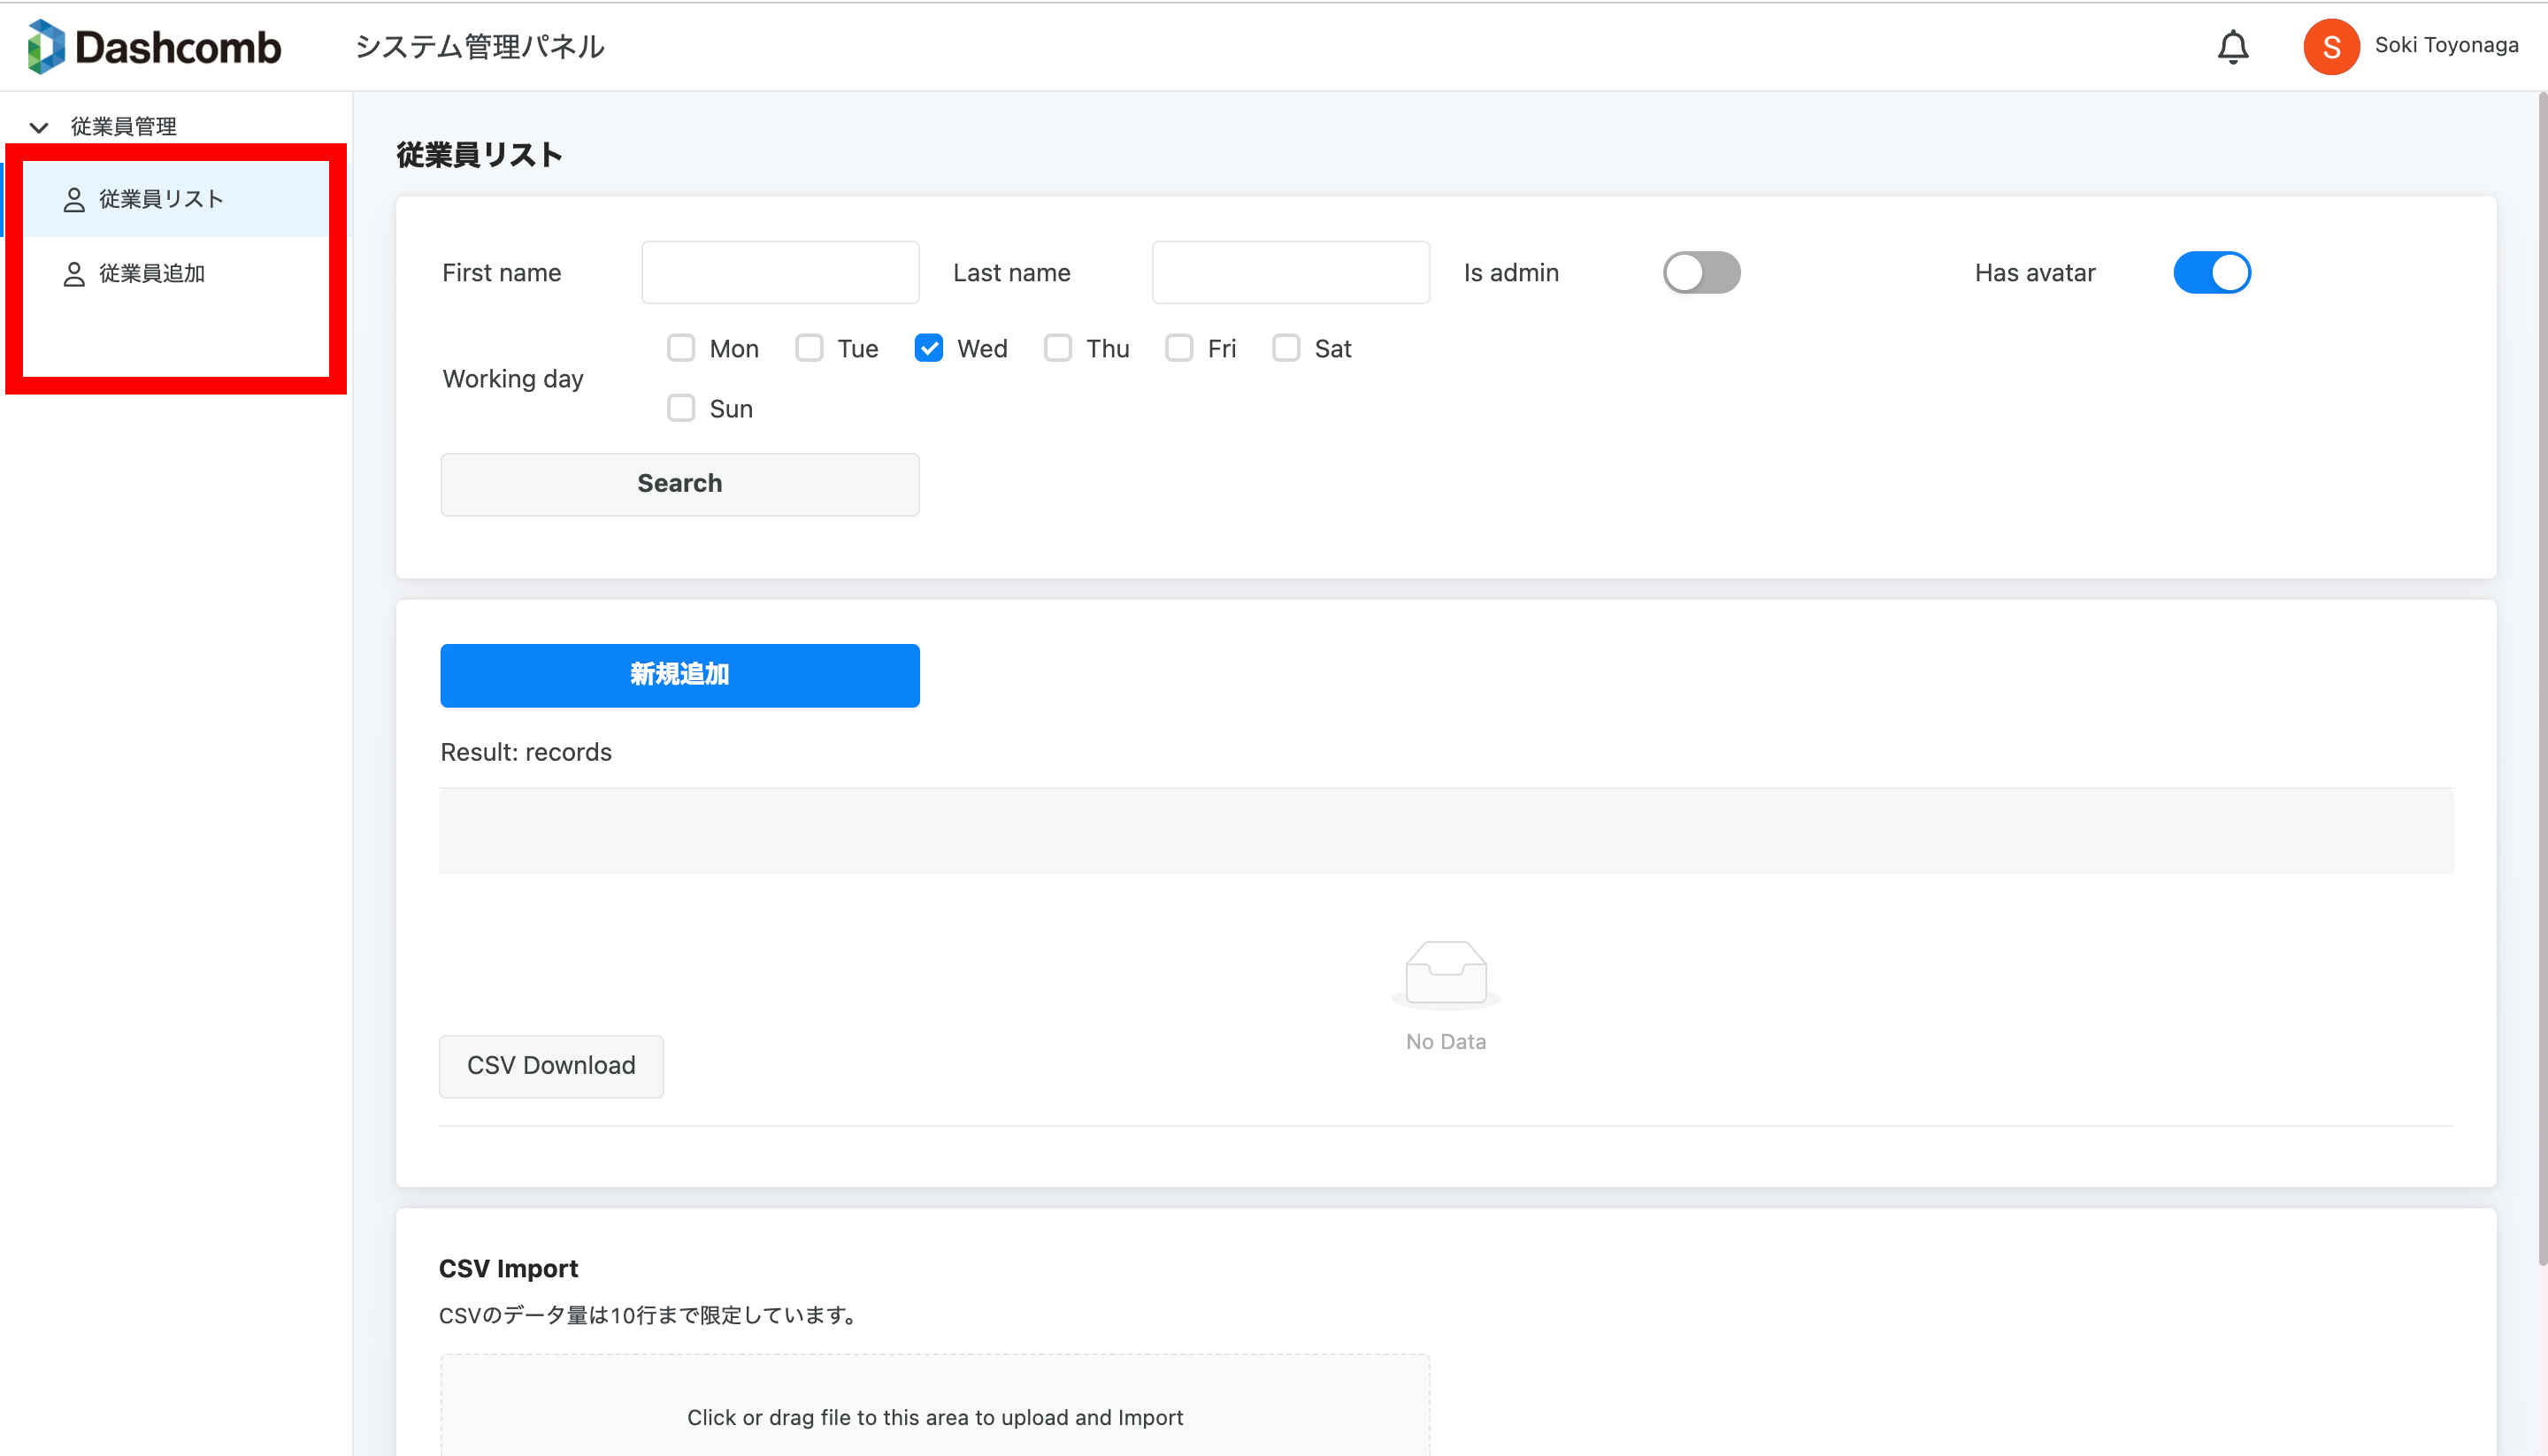2548x1456 pixels.
Task: Click the notification bell icon
Action: [2232, 47]
